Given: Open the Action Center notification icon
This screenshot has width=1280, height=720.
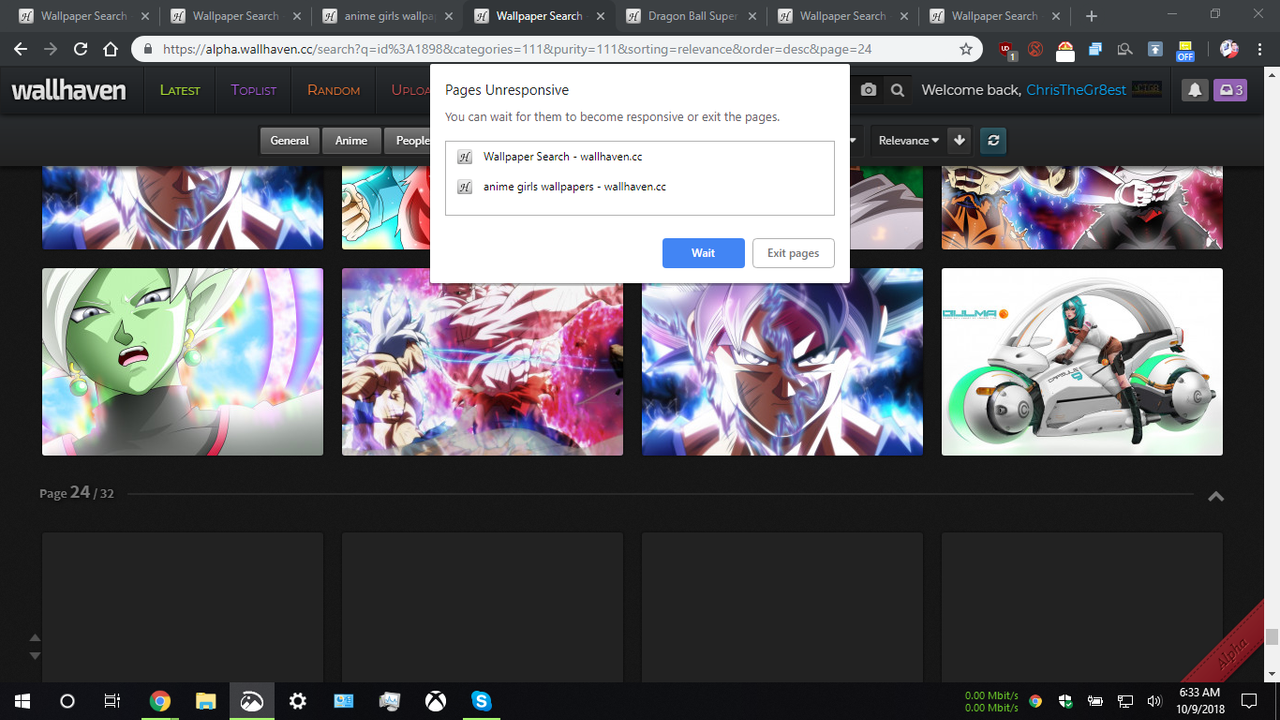Looking at the screenshot, I should (x=1249, y=701).
